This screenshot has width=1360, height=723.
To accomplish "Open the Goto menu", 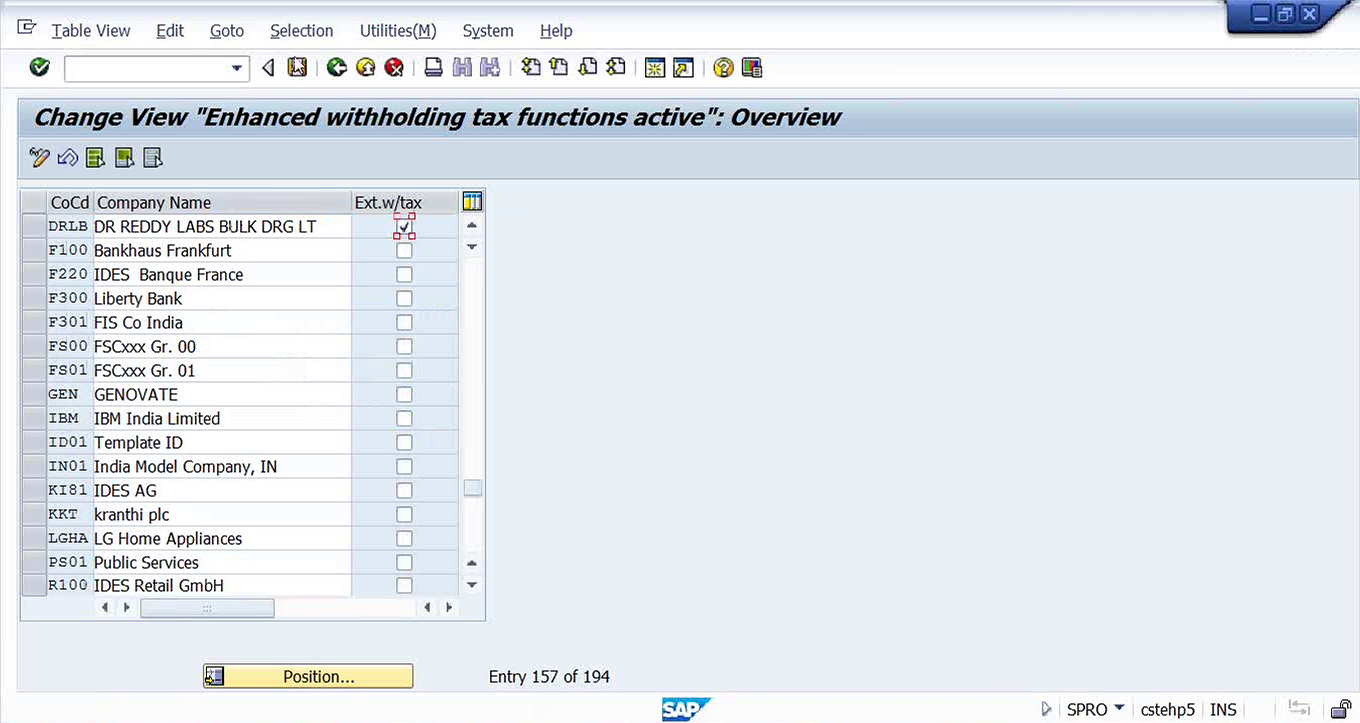I will [x=227, y=31].
